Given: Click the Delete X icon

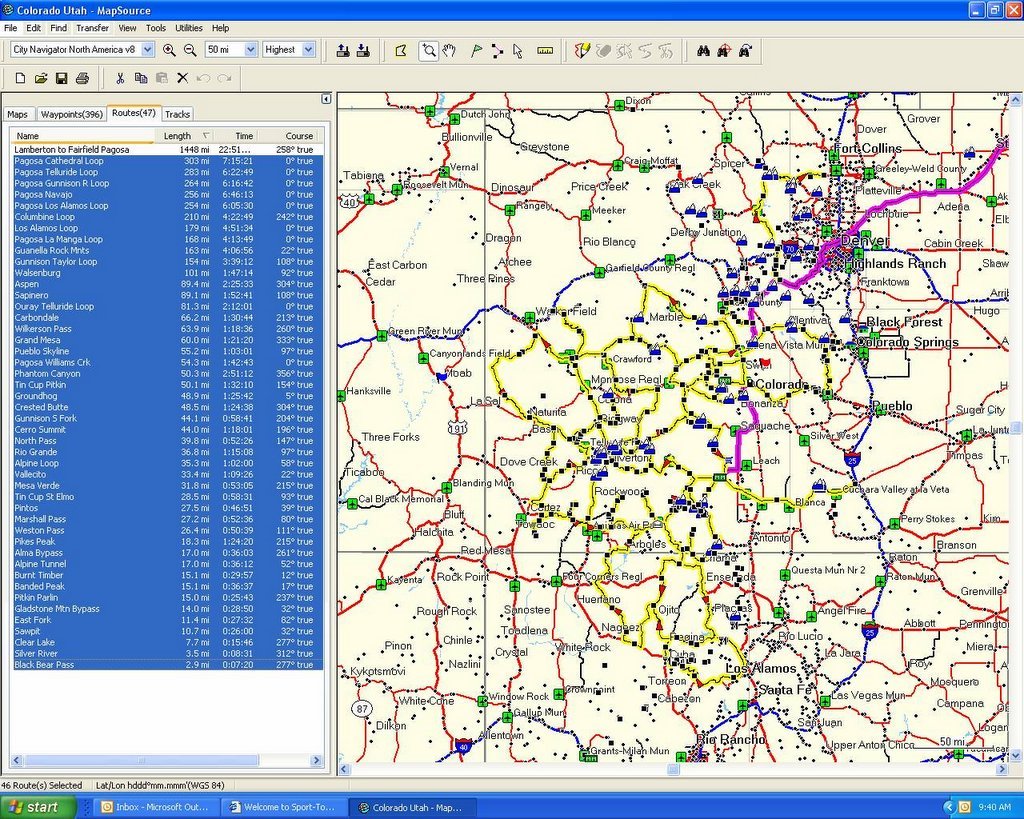Looking at the screenshot, I should (x=182, y=78).
